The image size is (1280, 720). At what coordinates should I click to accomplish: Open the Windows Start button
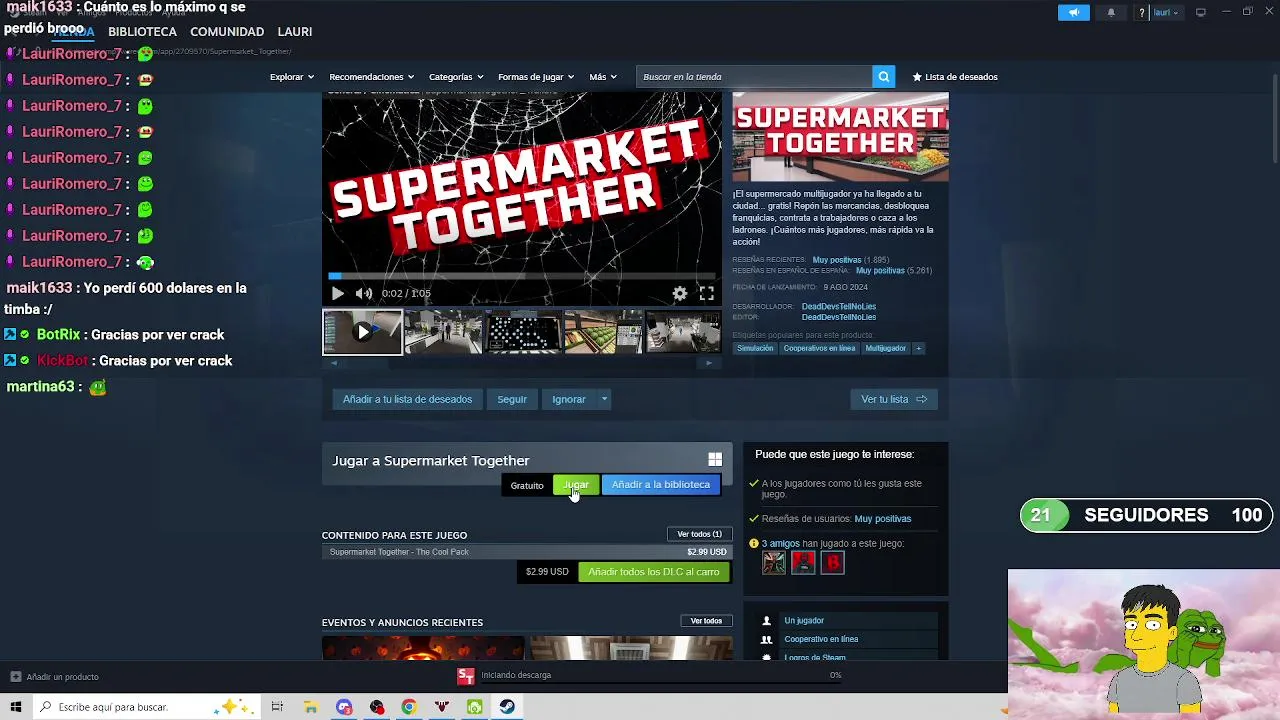click(15, 707)
